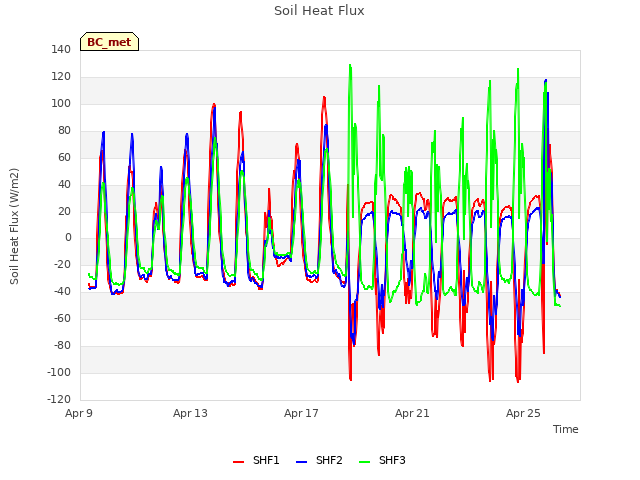640x480 pixels.
Task: Toggle the SHF1 legend entry
Action: [256, 460]
